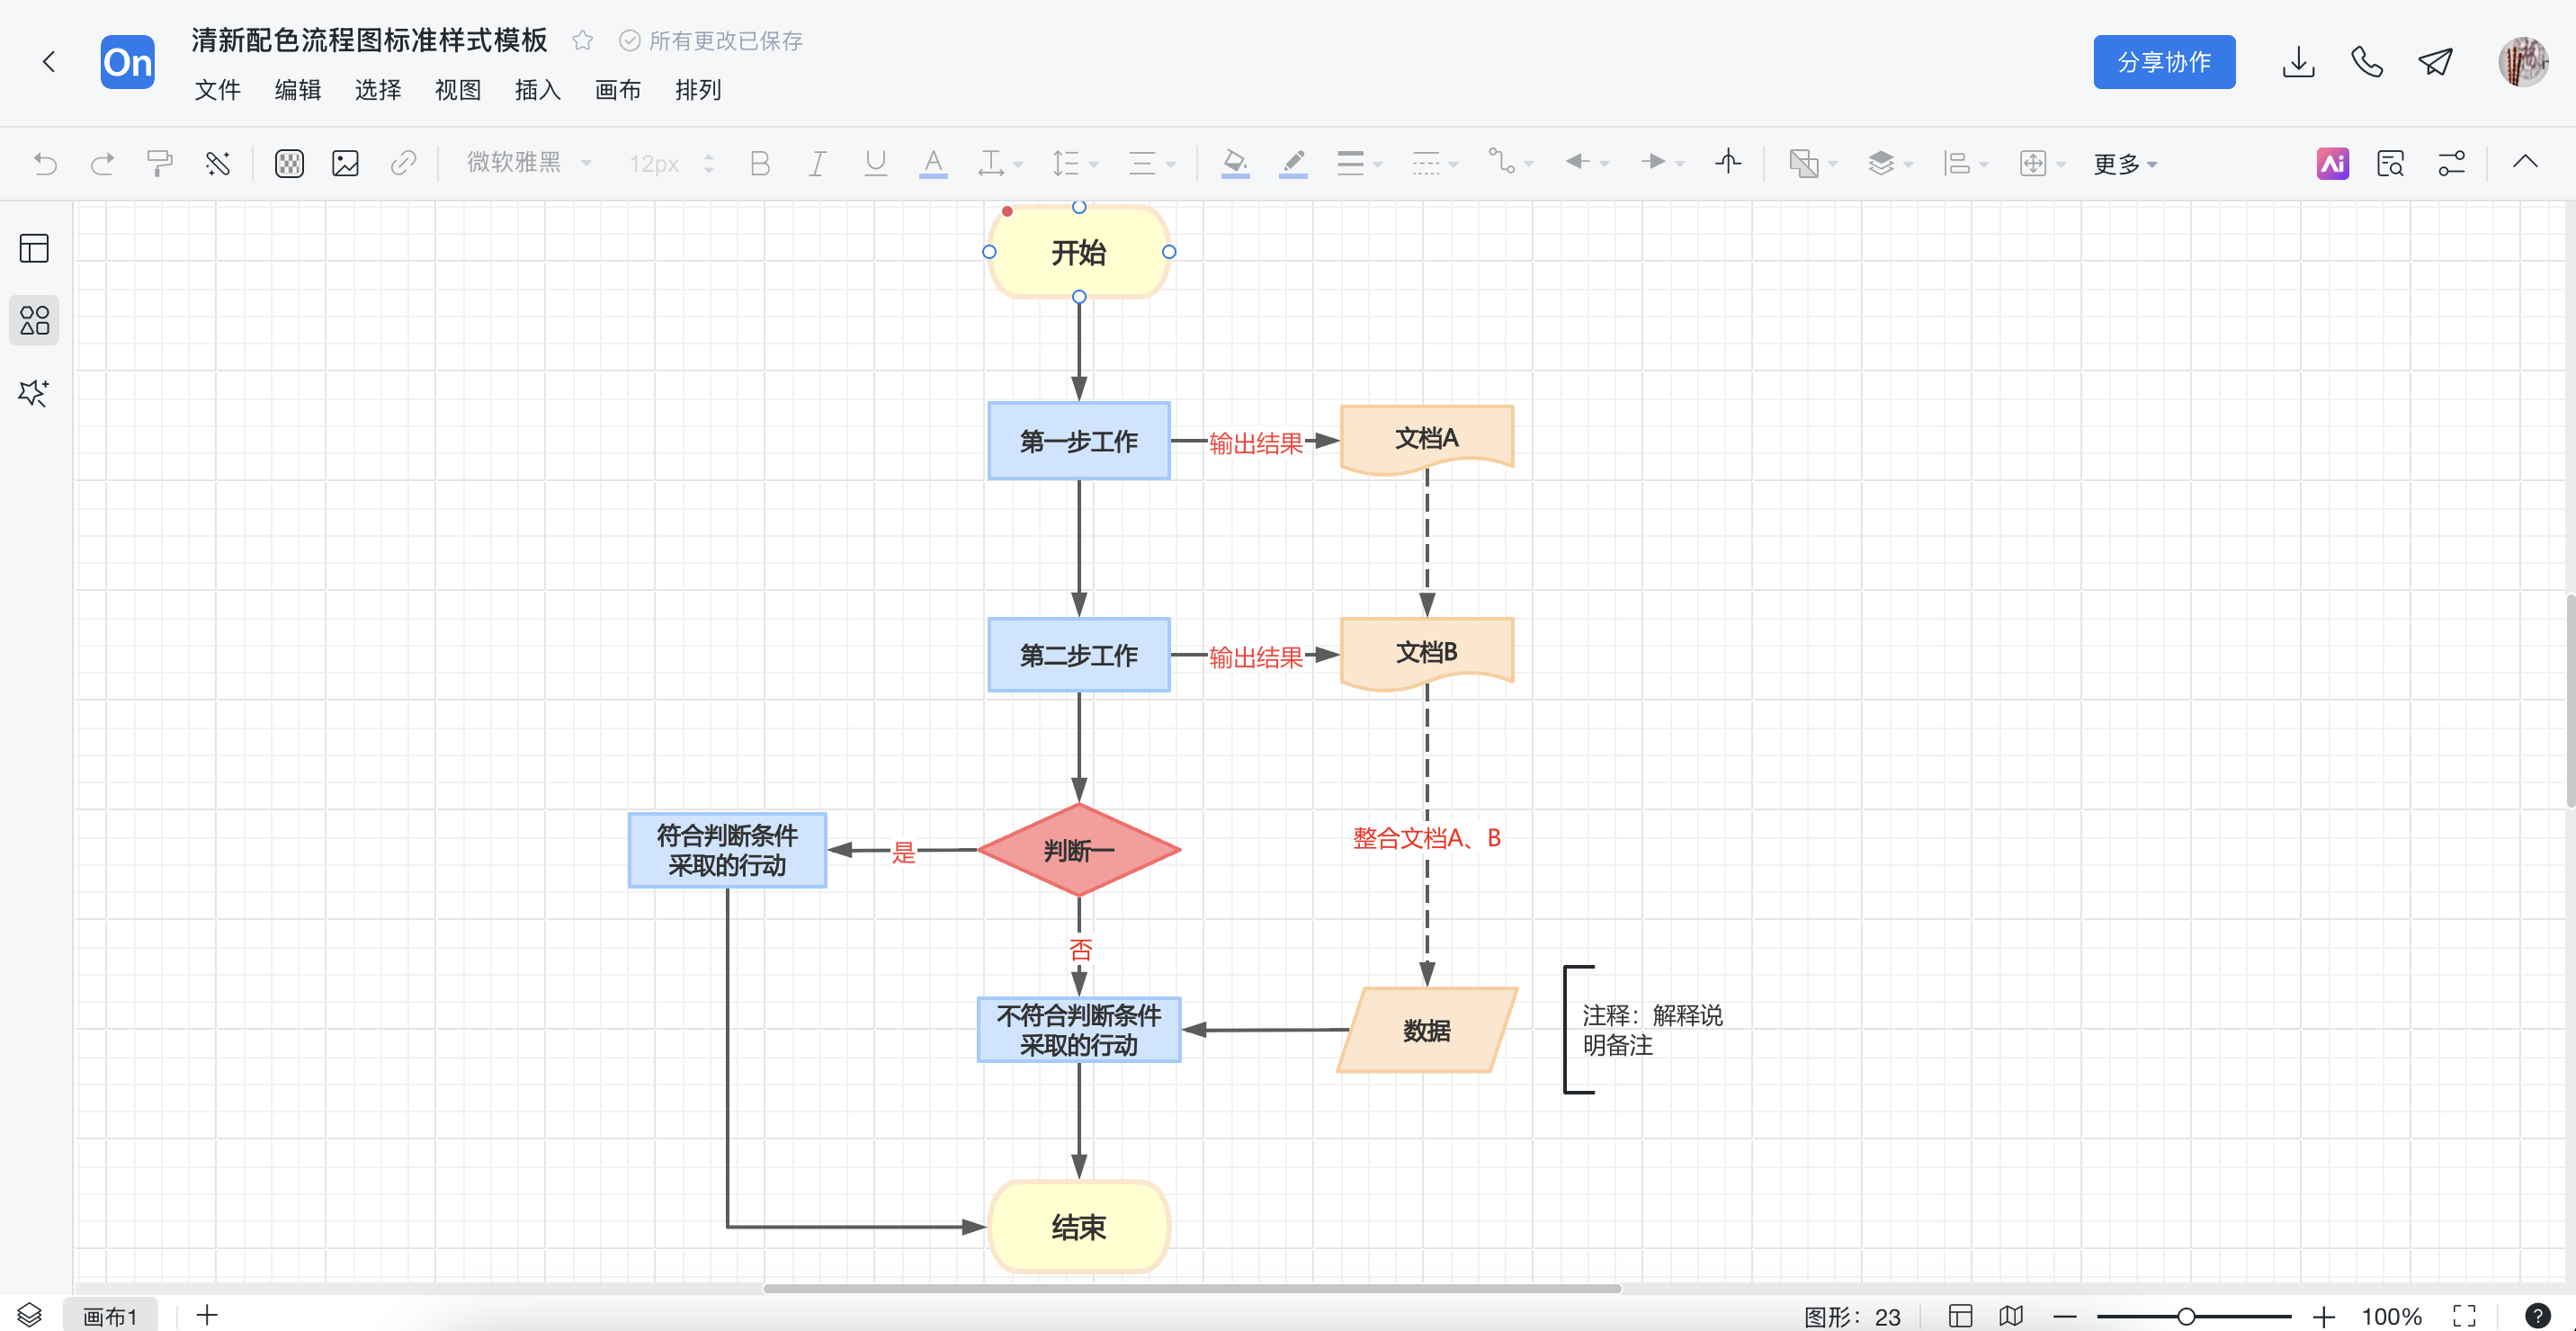Click the Redo icon
Image resolution: width=2576 pixels, height=1331 pixels.
coord(102,163)
